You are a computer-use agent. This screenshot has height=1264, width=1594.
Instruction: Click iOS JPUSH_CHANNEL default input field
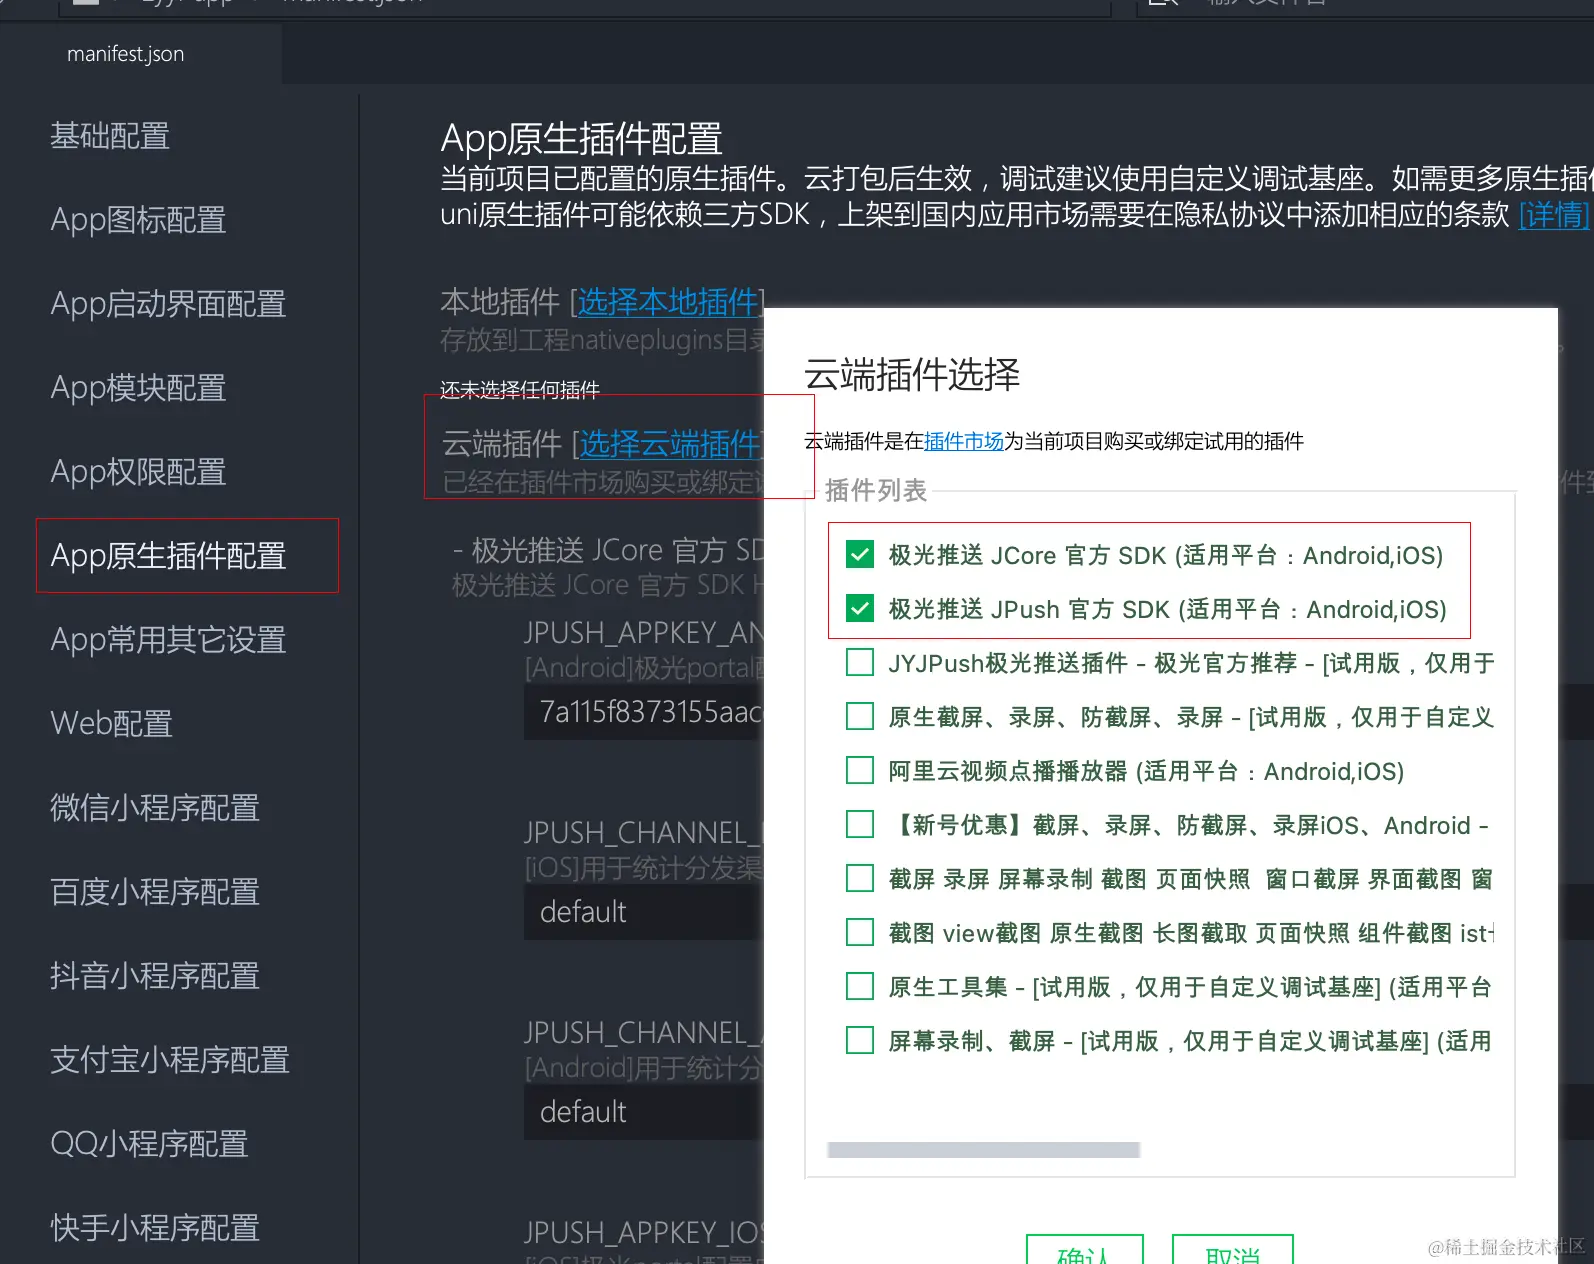[645, 912]
